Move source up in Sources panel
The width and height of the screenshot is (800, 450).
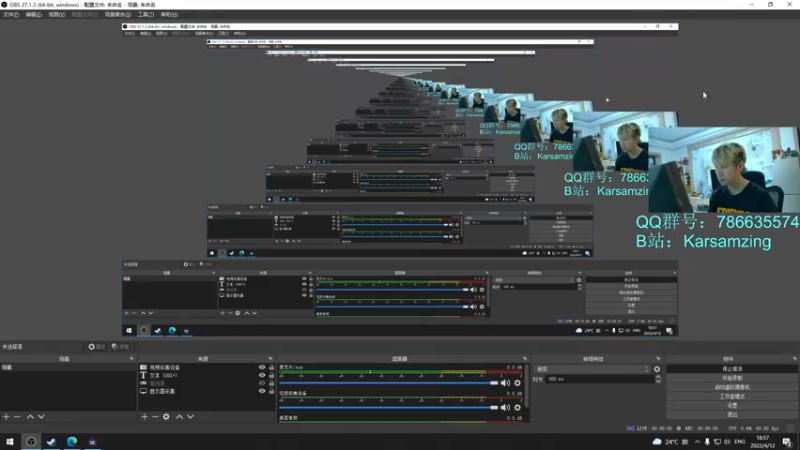pyautogui.click(x=179, y=417)
